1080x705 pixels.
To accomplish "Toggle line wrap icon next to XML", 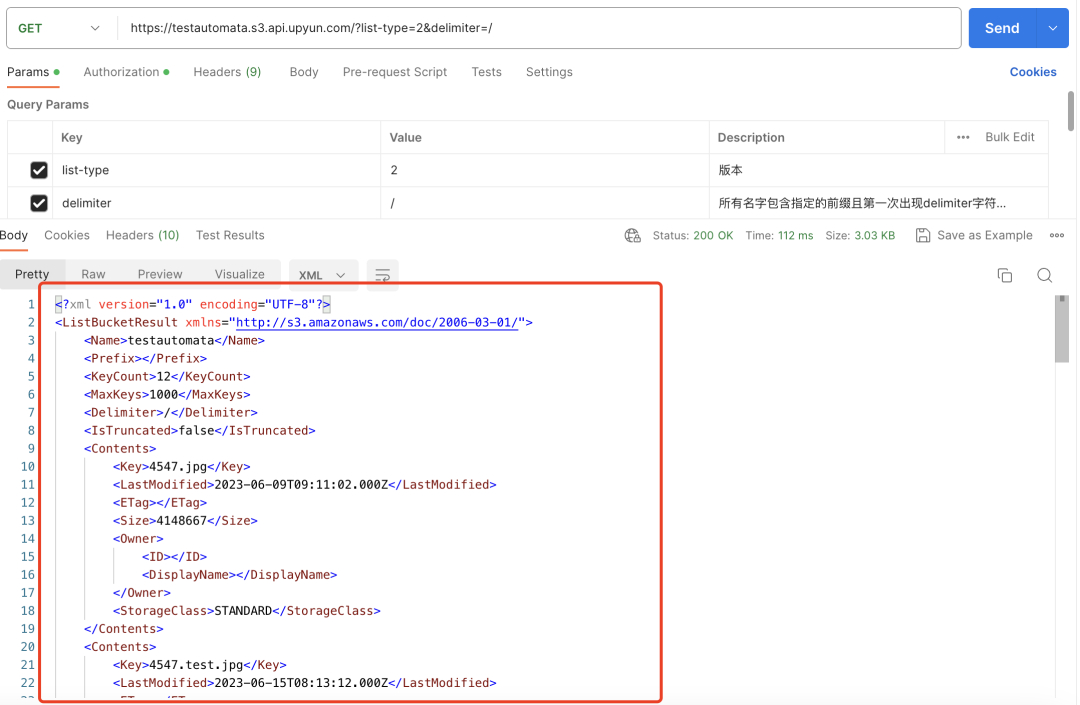I will pos(382,275).
